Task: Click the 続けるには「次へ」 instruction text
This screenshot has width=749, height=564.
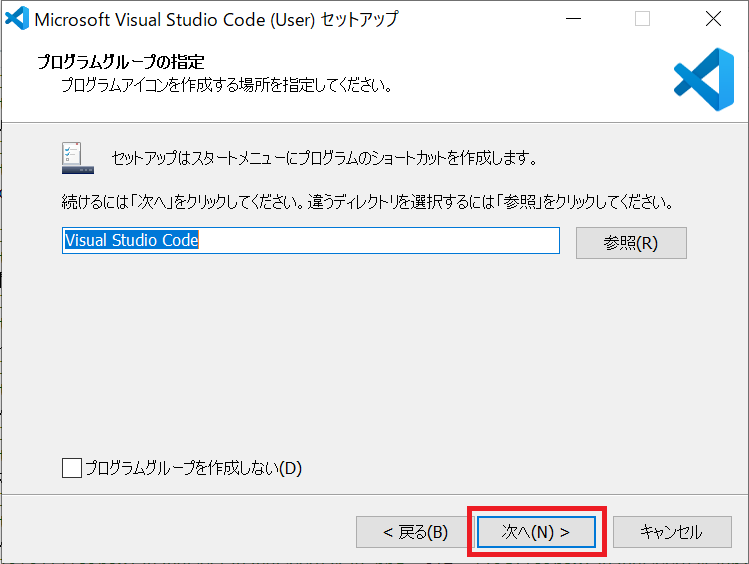Action: click(x=367, y=202)
